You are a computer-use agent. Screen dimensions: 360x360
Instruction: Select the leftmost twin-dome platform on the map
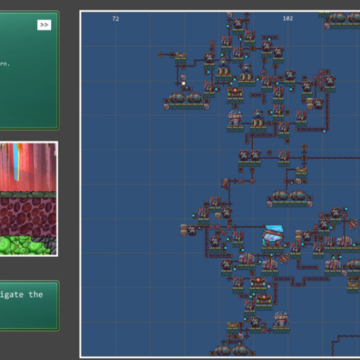pos(186,101)
